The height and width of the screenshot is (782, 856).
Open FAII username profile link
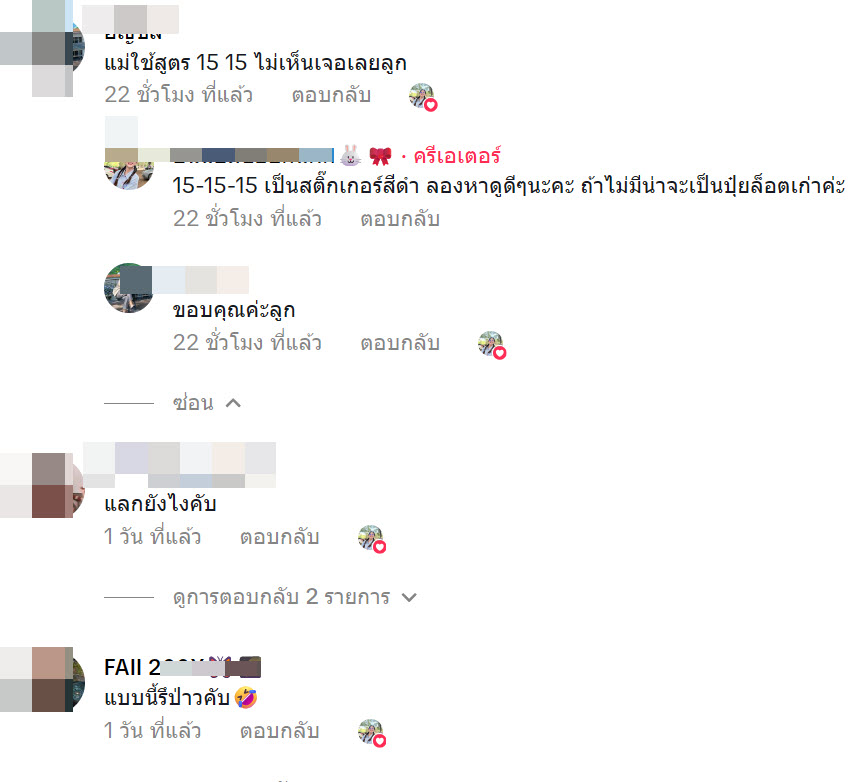pos(182,667)
